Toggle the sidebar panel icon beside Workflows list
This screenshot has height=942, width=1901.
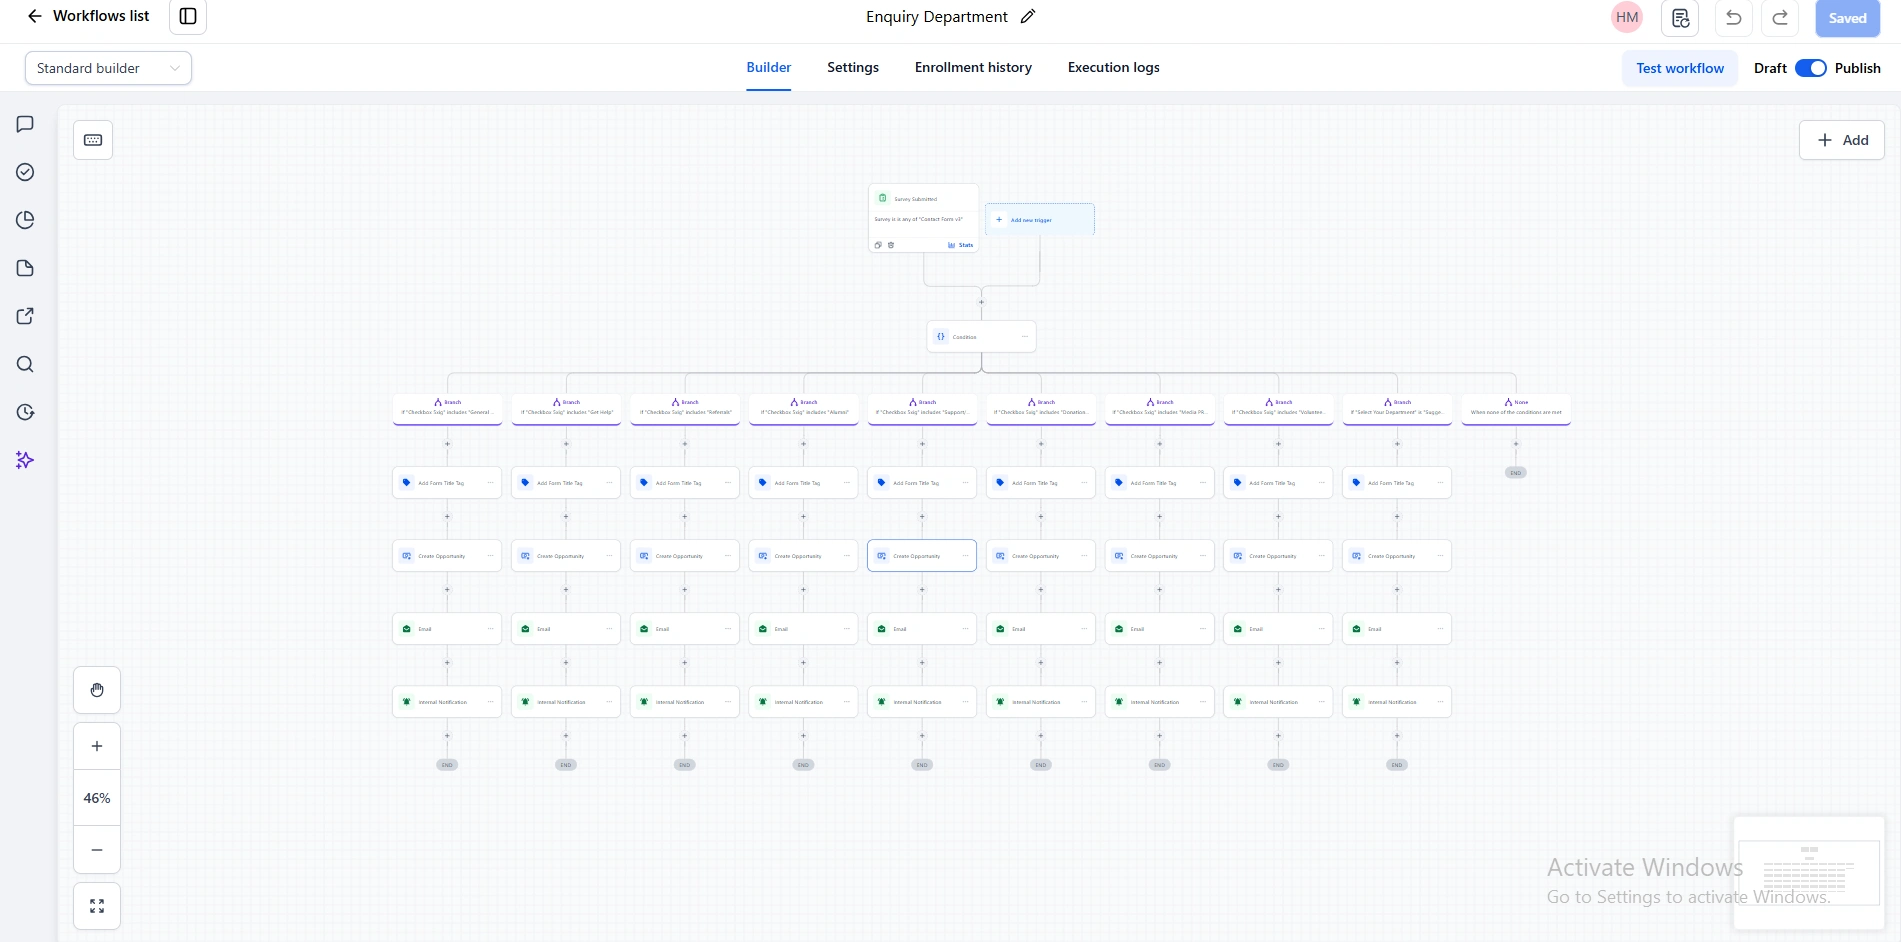coord(188,16)
